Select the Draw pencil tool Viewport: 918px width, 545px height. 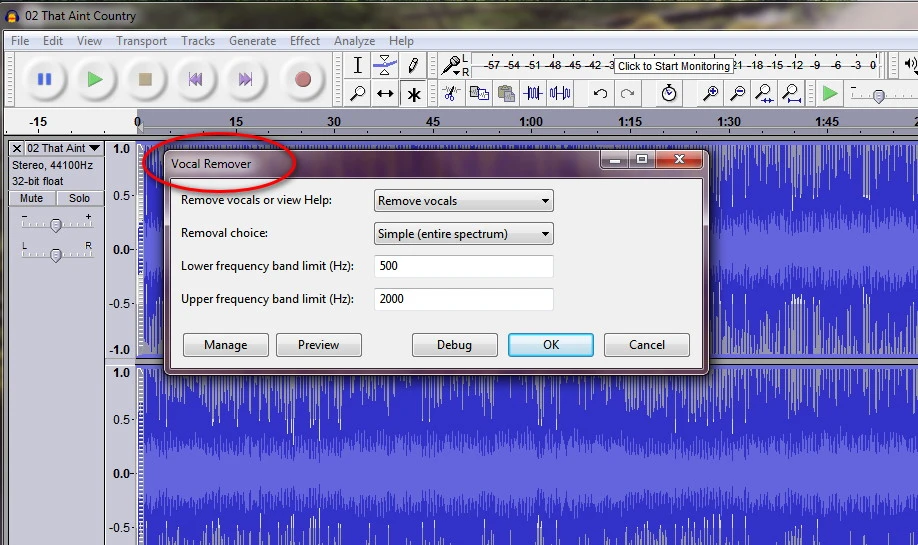[412, 65]
